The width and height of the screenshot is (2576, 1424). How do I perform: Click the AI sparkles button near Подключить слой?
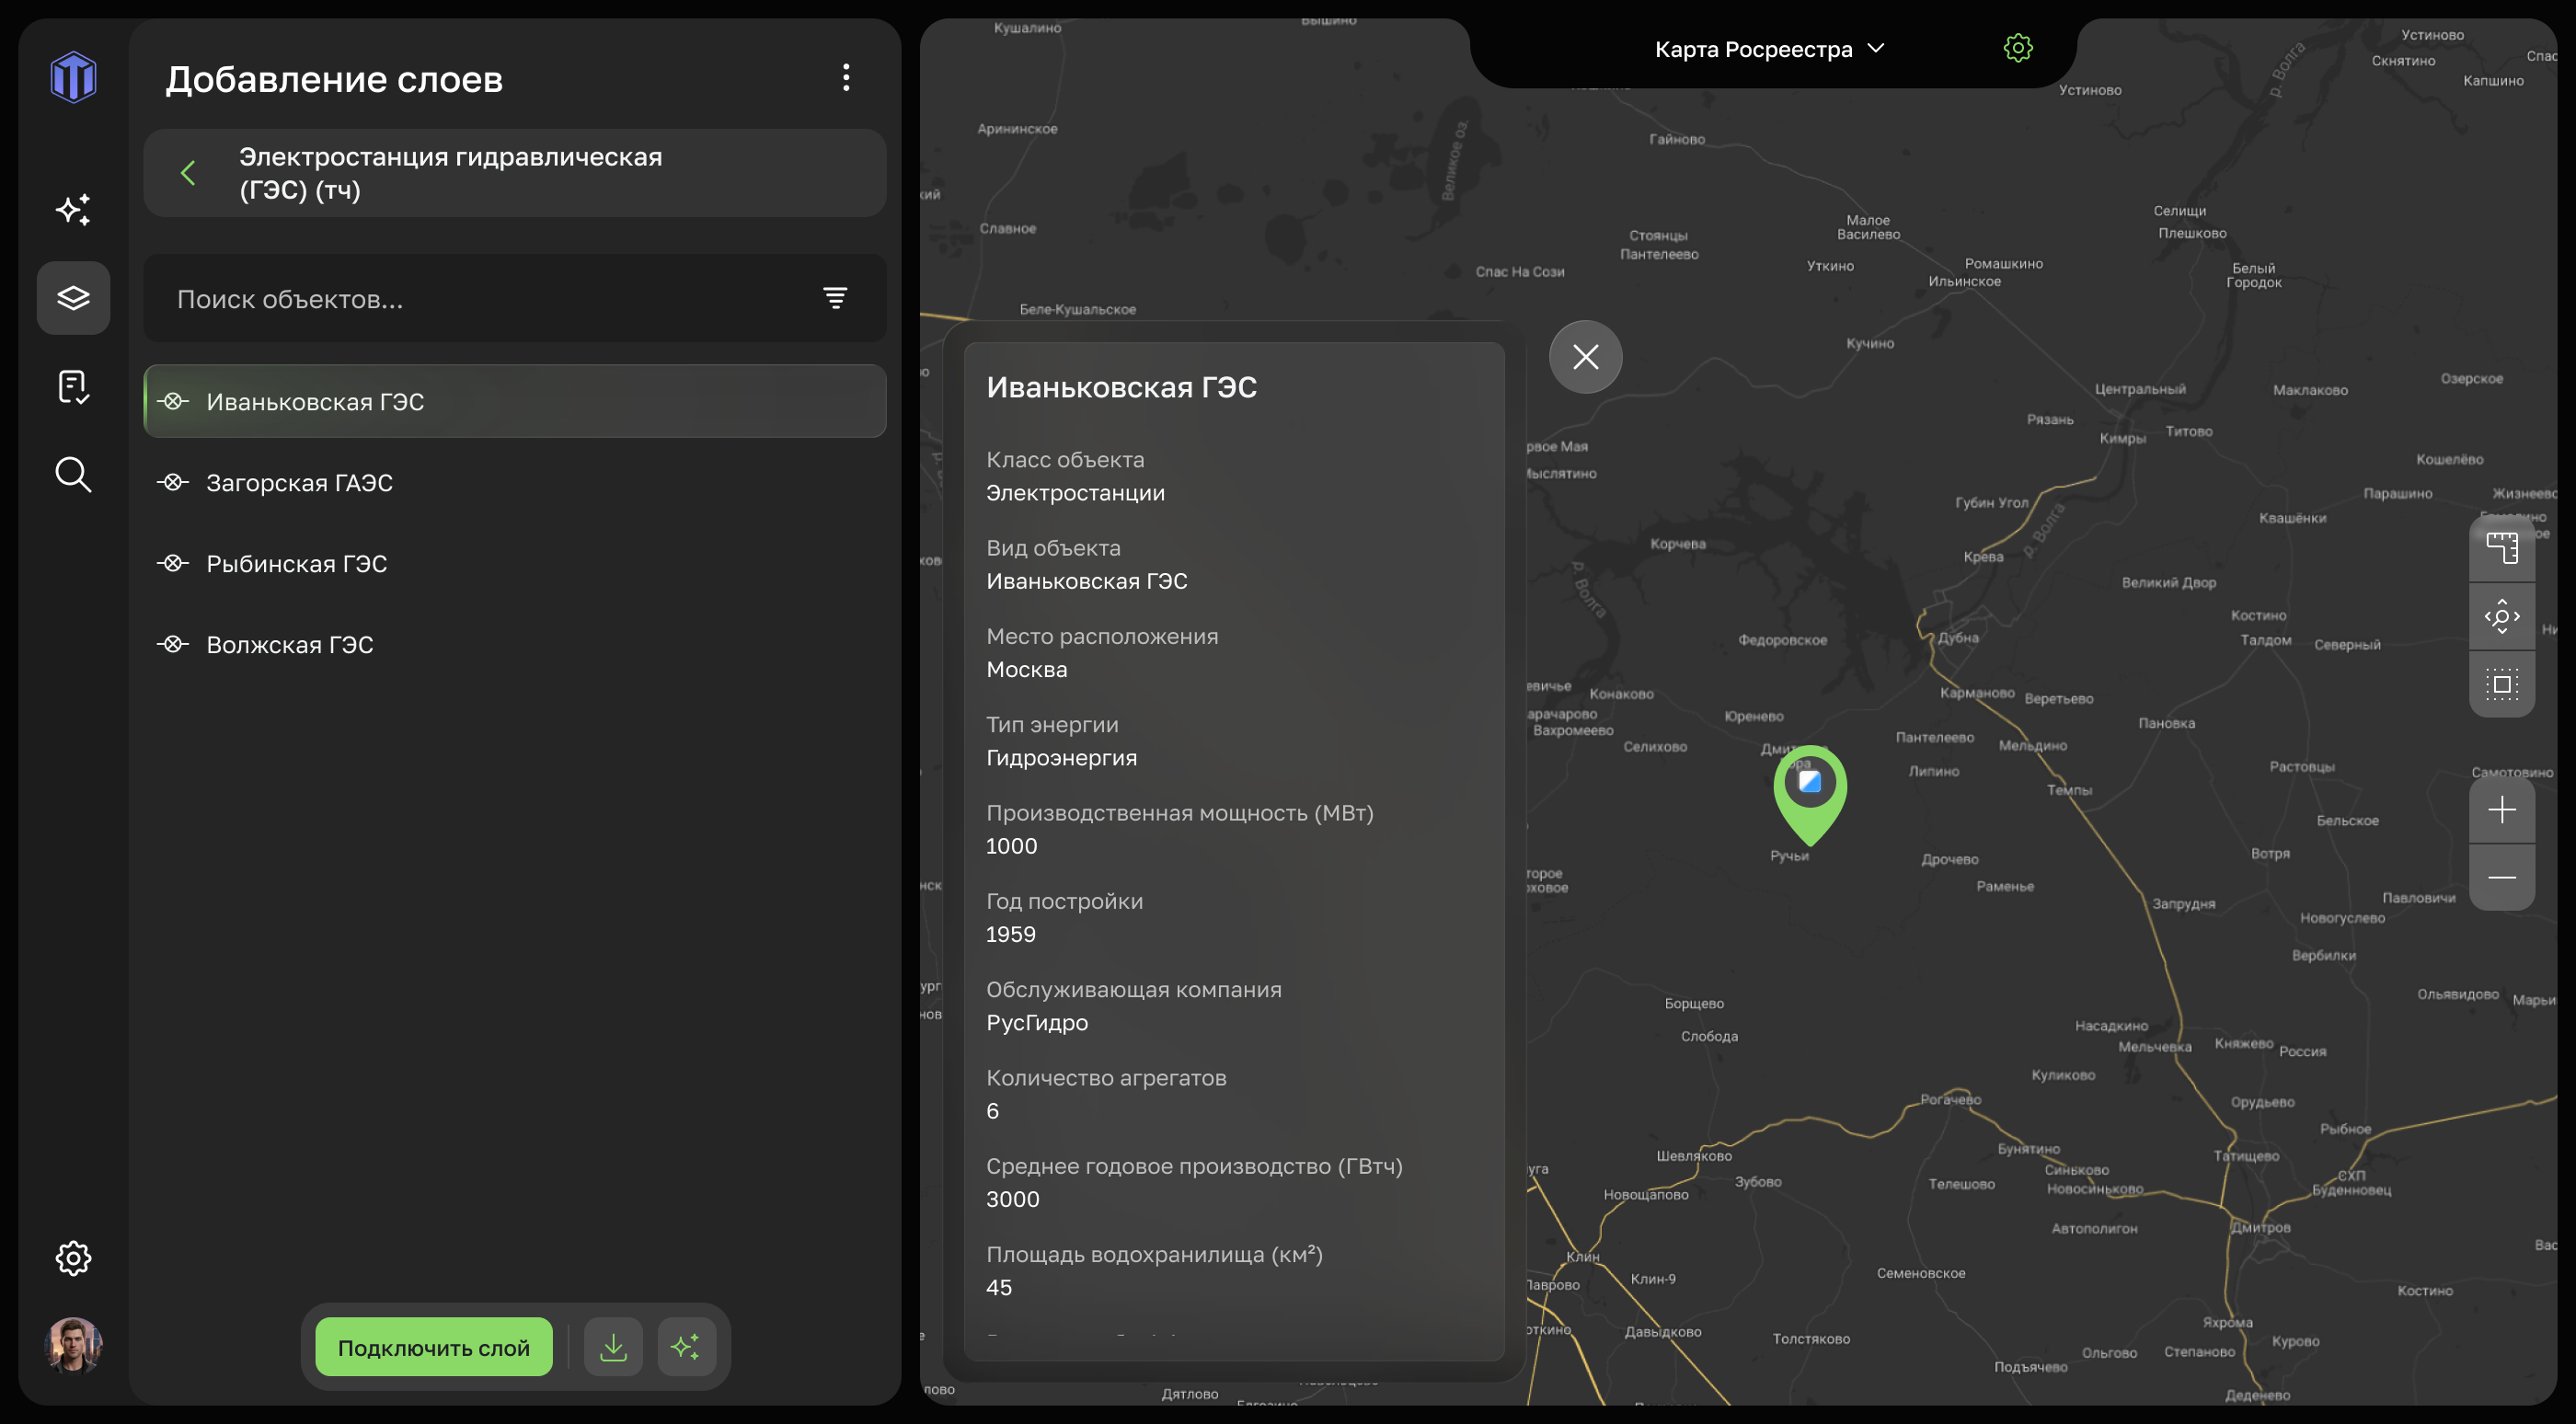pos(686,1347)
